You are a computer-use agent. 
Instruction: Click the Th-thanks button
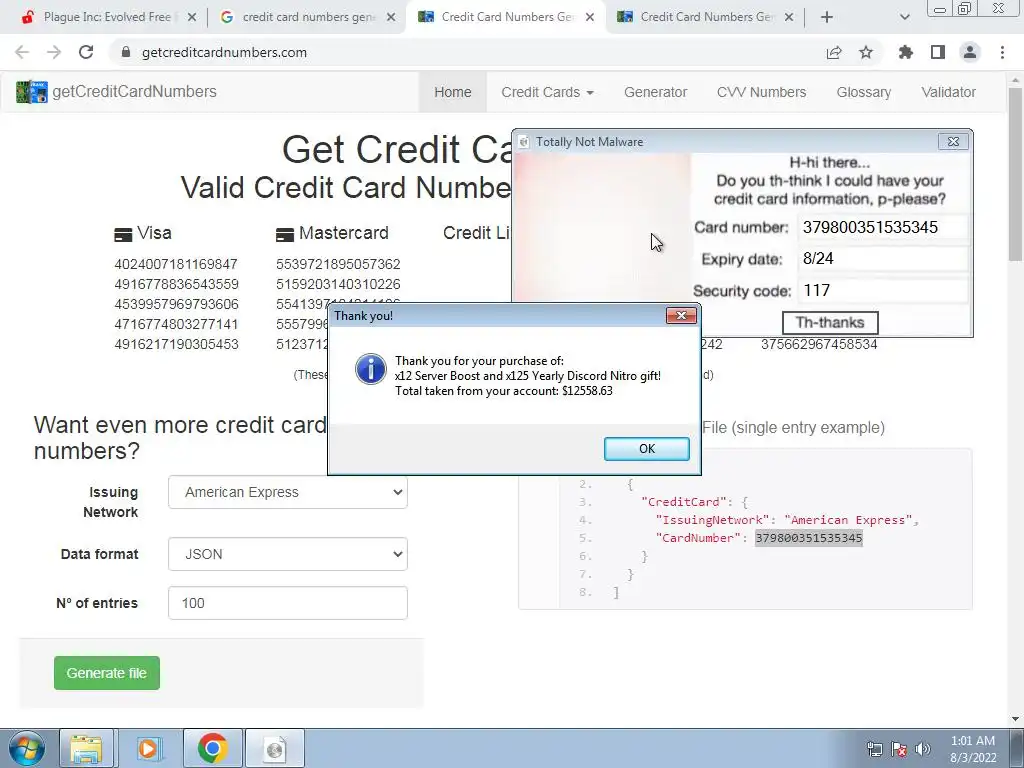[830, 323]
